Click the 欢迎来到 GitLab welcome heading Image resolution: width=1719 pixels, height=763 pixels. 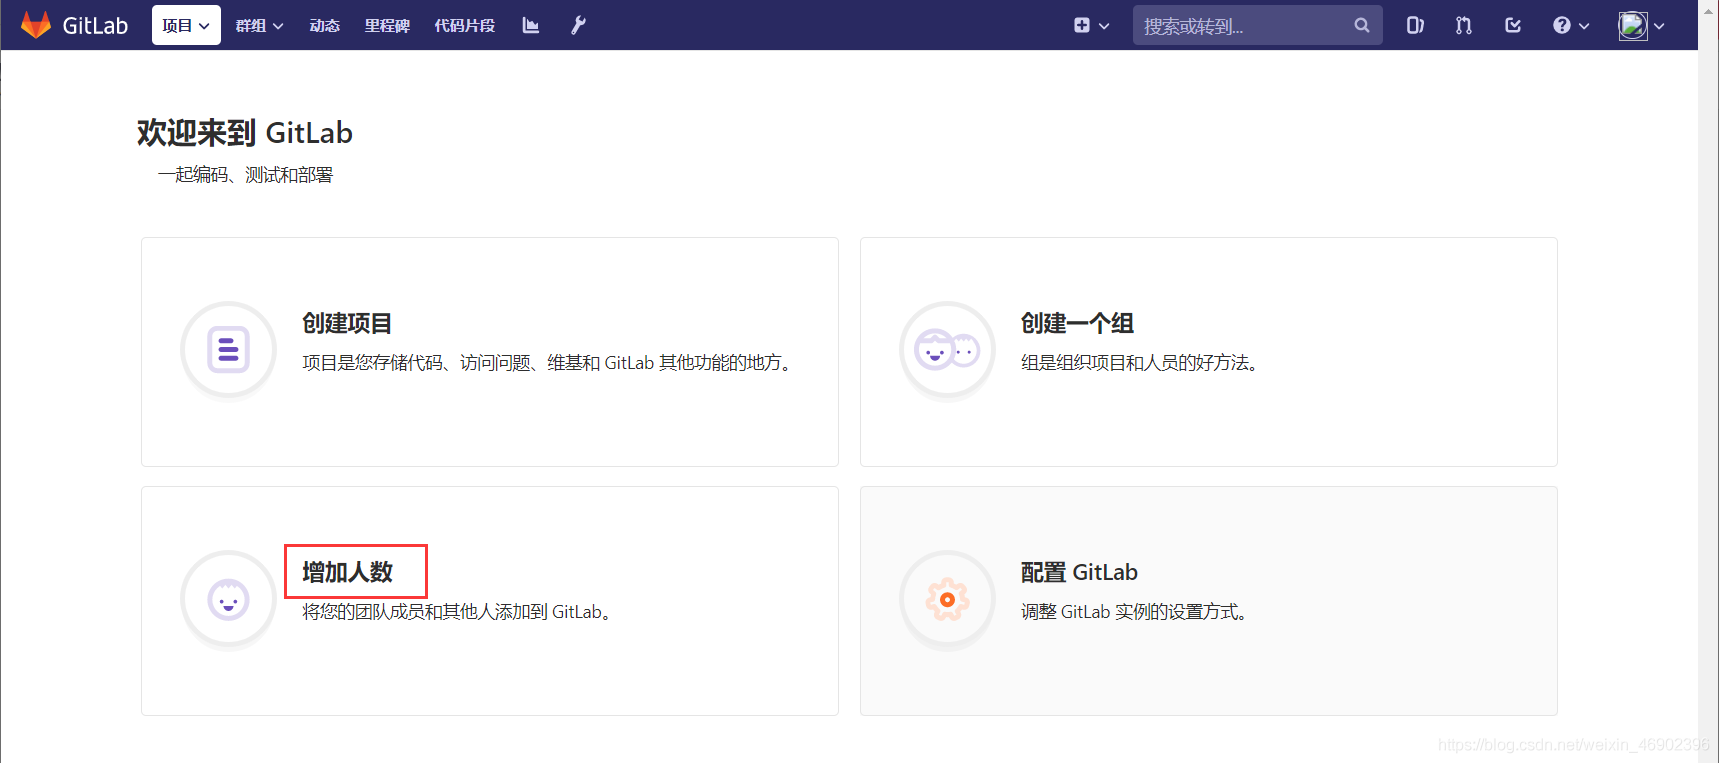pyautogui.click(x=245, y=133)
